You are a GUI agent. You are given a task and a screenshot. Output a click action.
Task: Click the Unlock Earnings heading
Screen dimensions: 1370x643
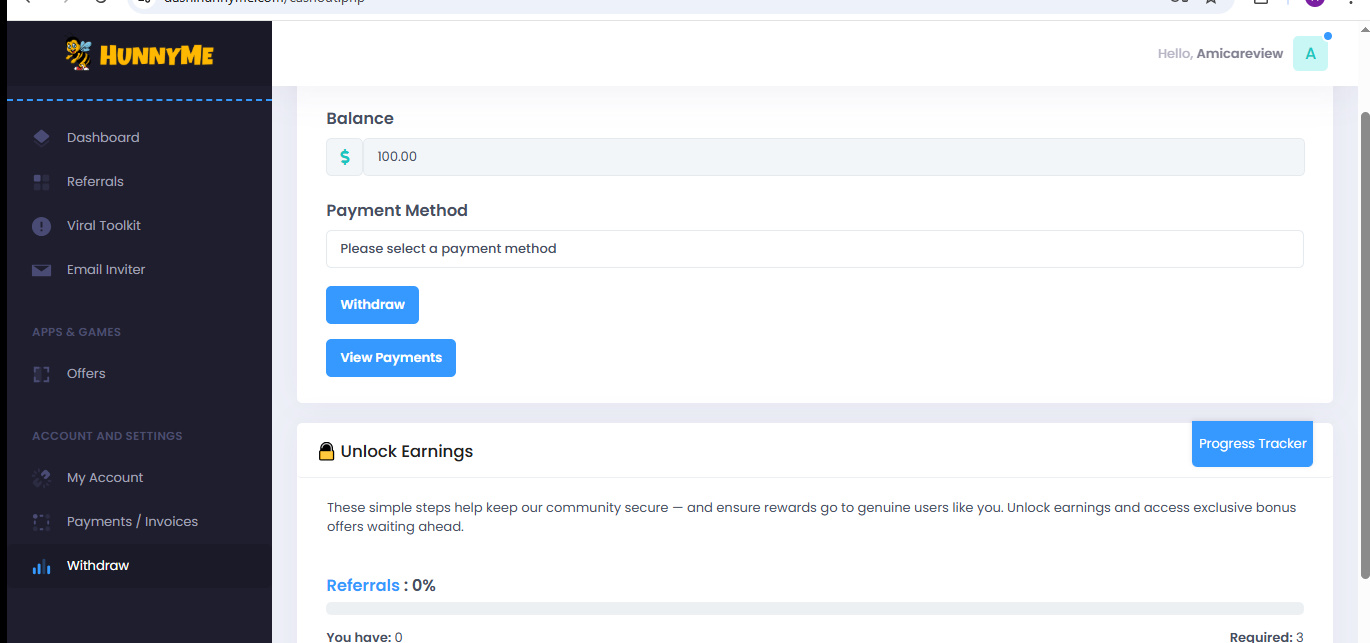(407, 451)
